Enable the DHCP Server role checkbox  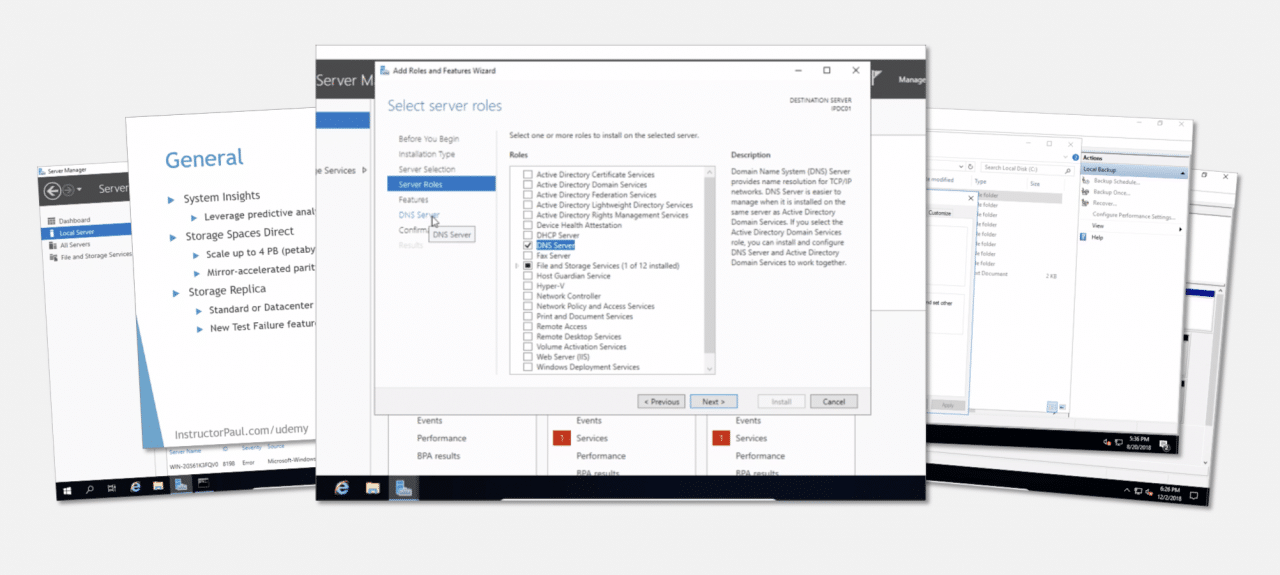[x=528, y=235]
